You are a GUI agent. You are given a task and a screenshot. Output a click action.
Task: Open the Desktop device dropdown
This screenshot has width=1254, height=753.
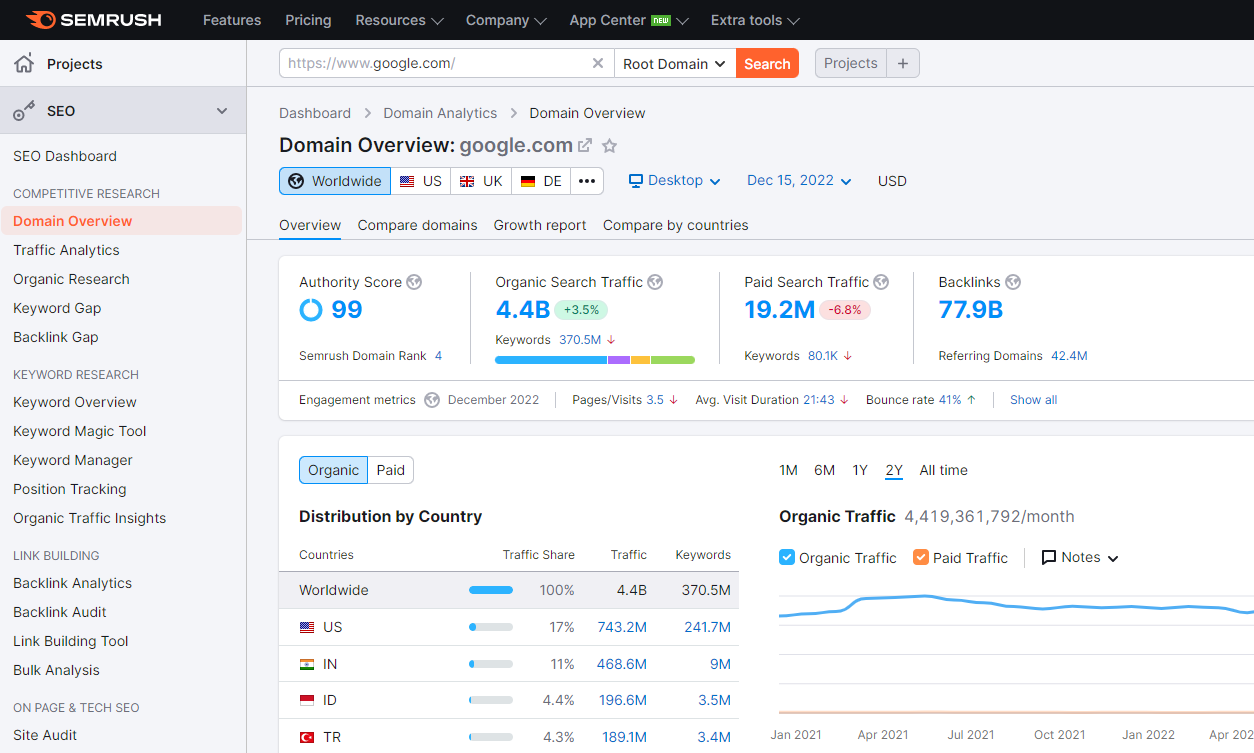[674, 181]
